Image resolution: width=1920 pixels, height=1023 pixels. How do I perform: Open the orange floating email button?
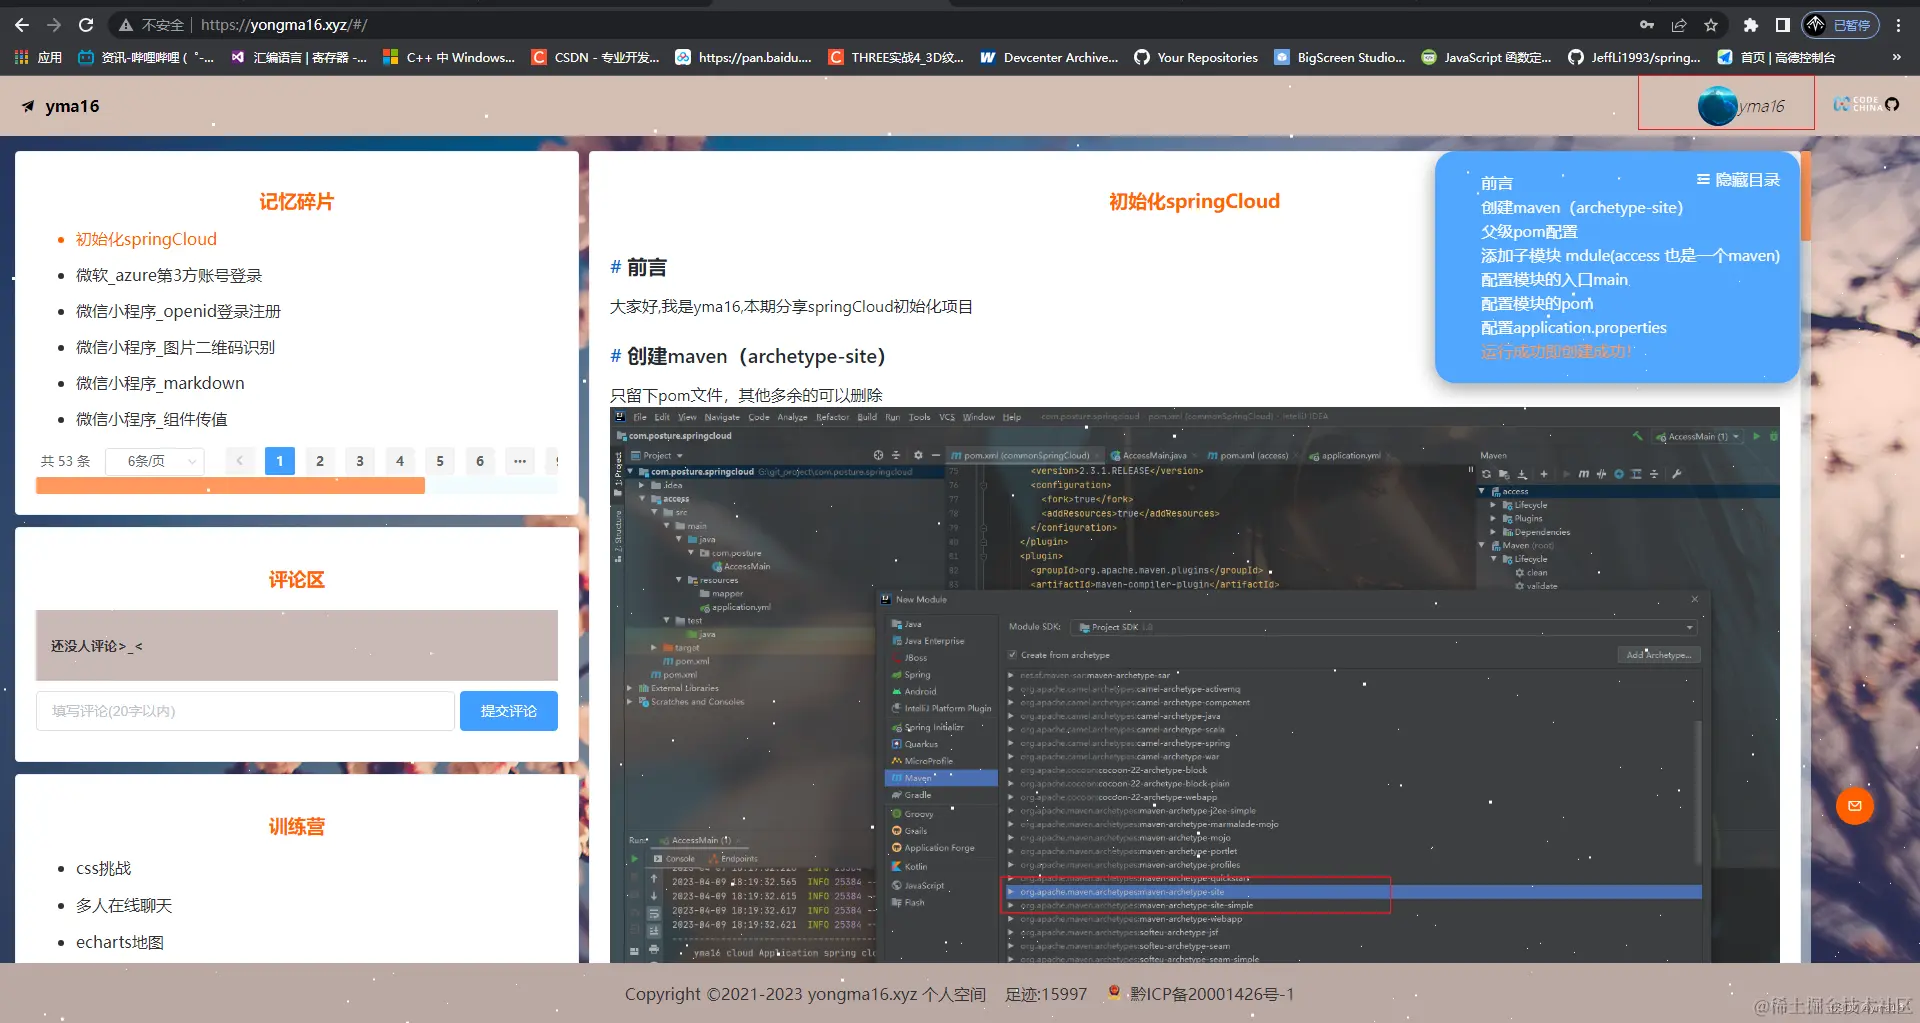1854,805
